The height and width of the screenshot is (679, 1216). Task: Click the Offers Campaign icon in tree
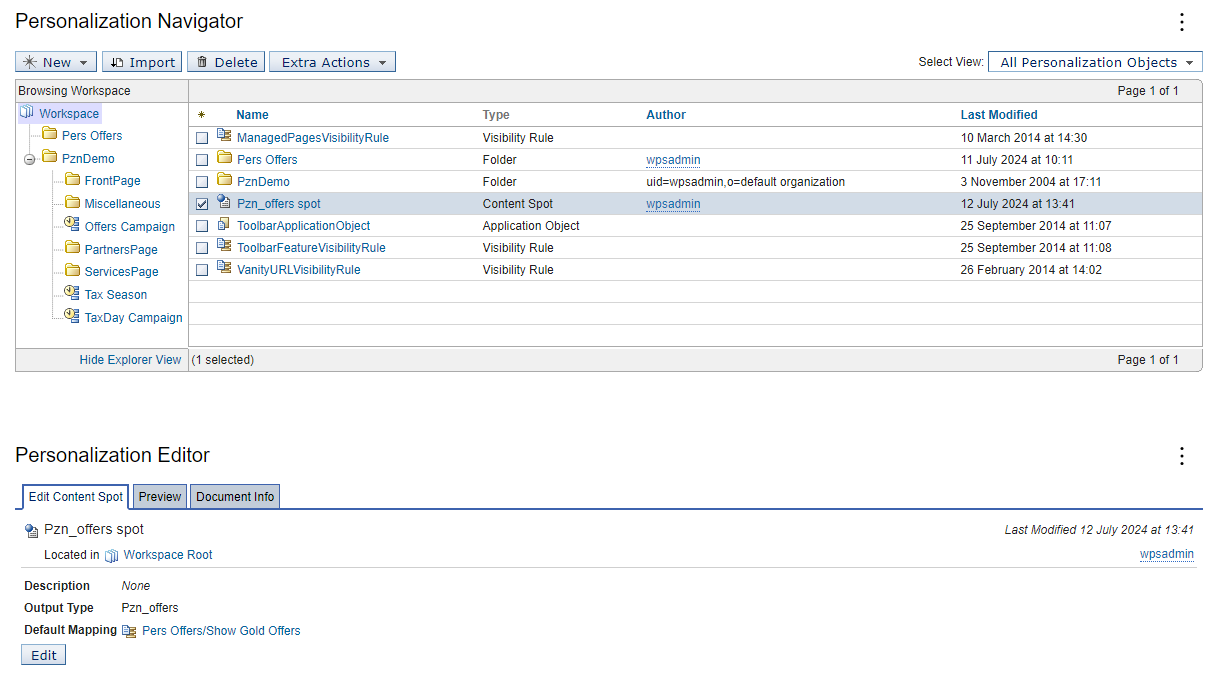[72, 225]
